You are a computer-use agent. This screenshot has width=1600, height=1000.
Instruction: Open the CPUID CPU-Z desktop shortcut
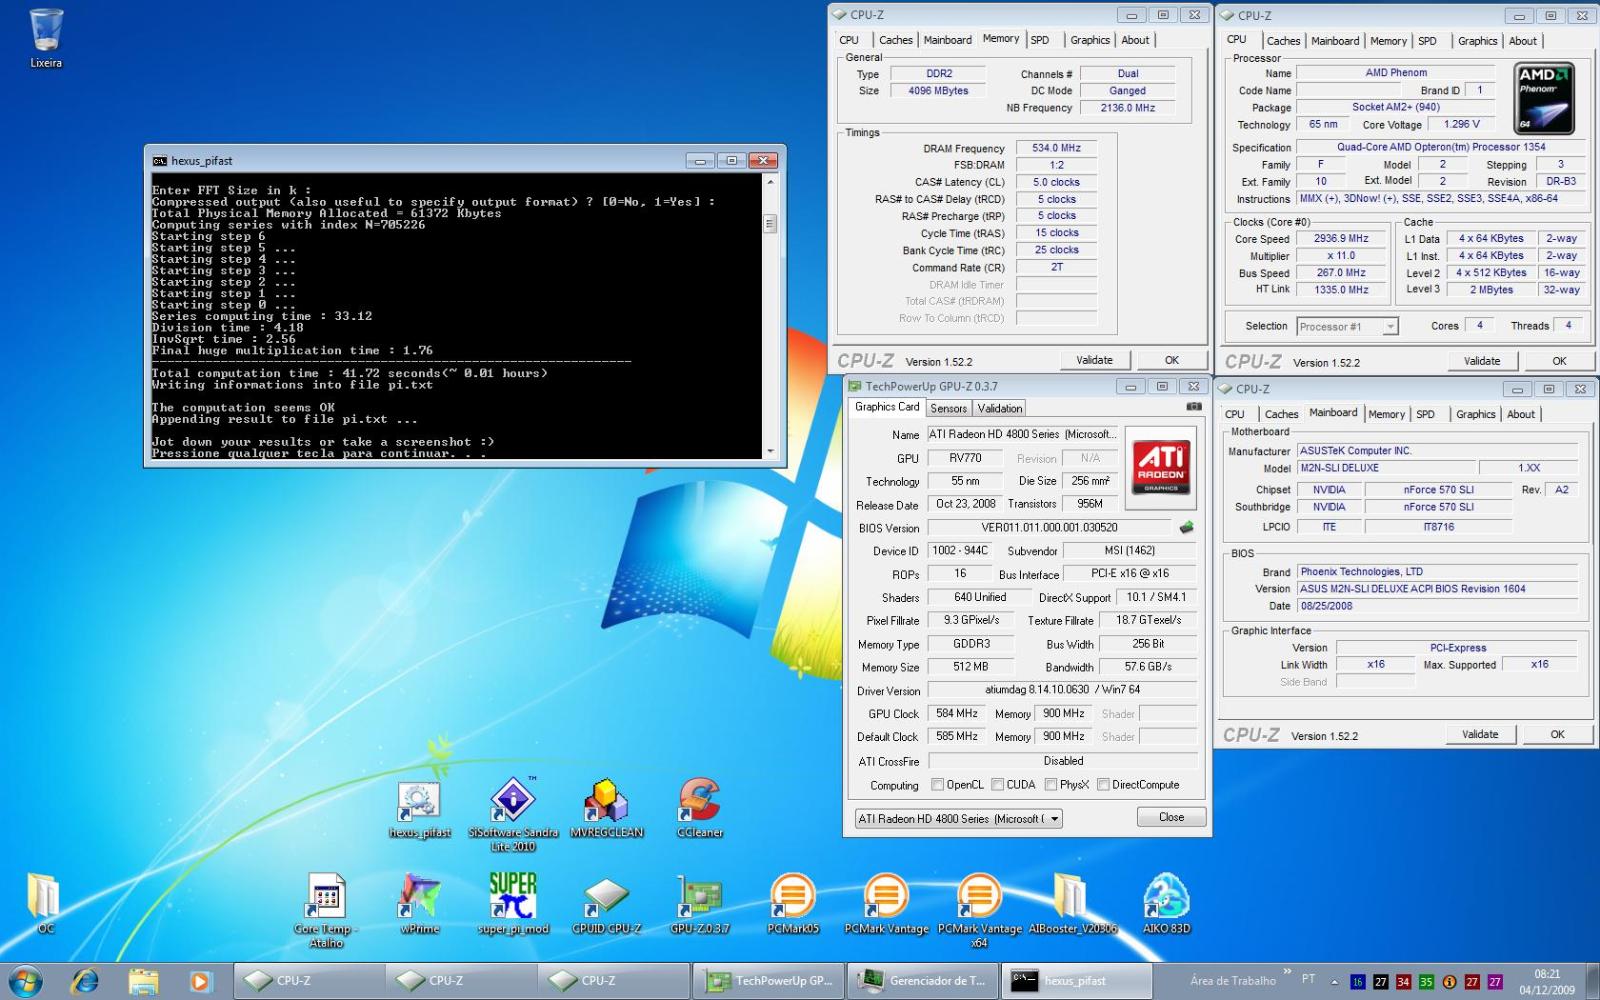pyautogui.click(x=606, y=905)
